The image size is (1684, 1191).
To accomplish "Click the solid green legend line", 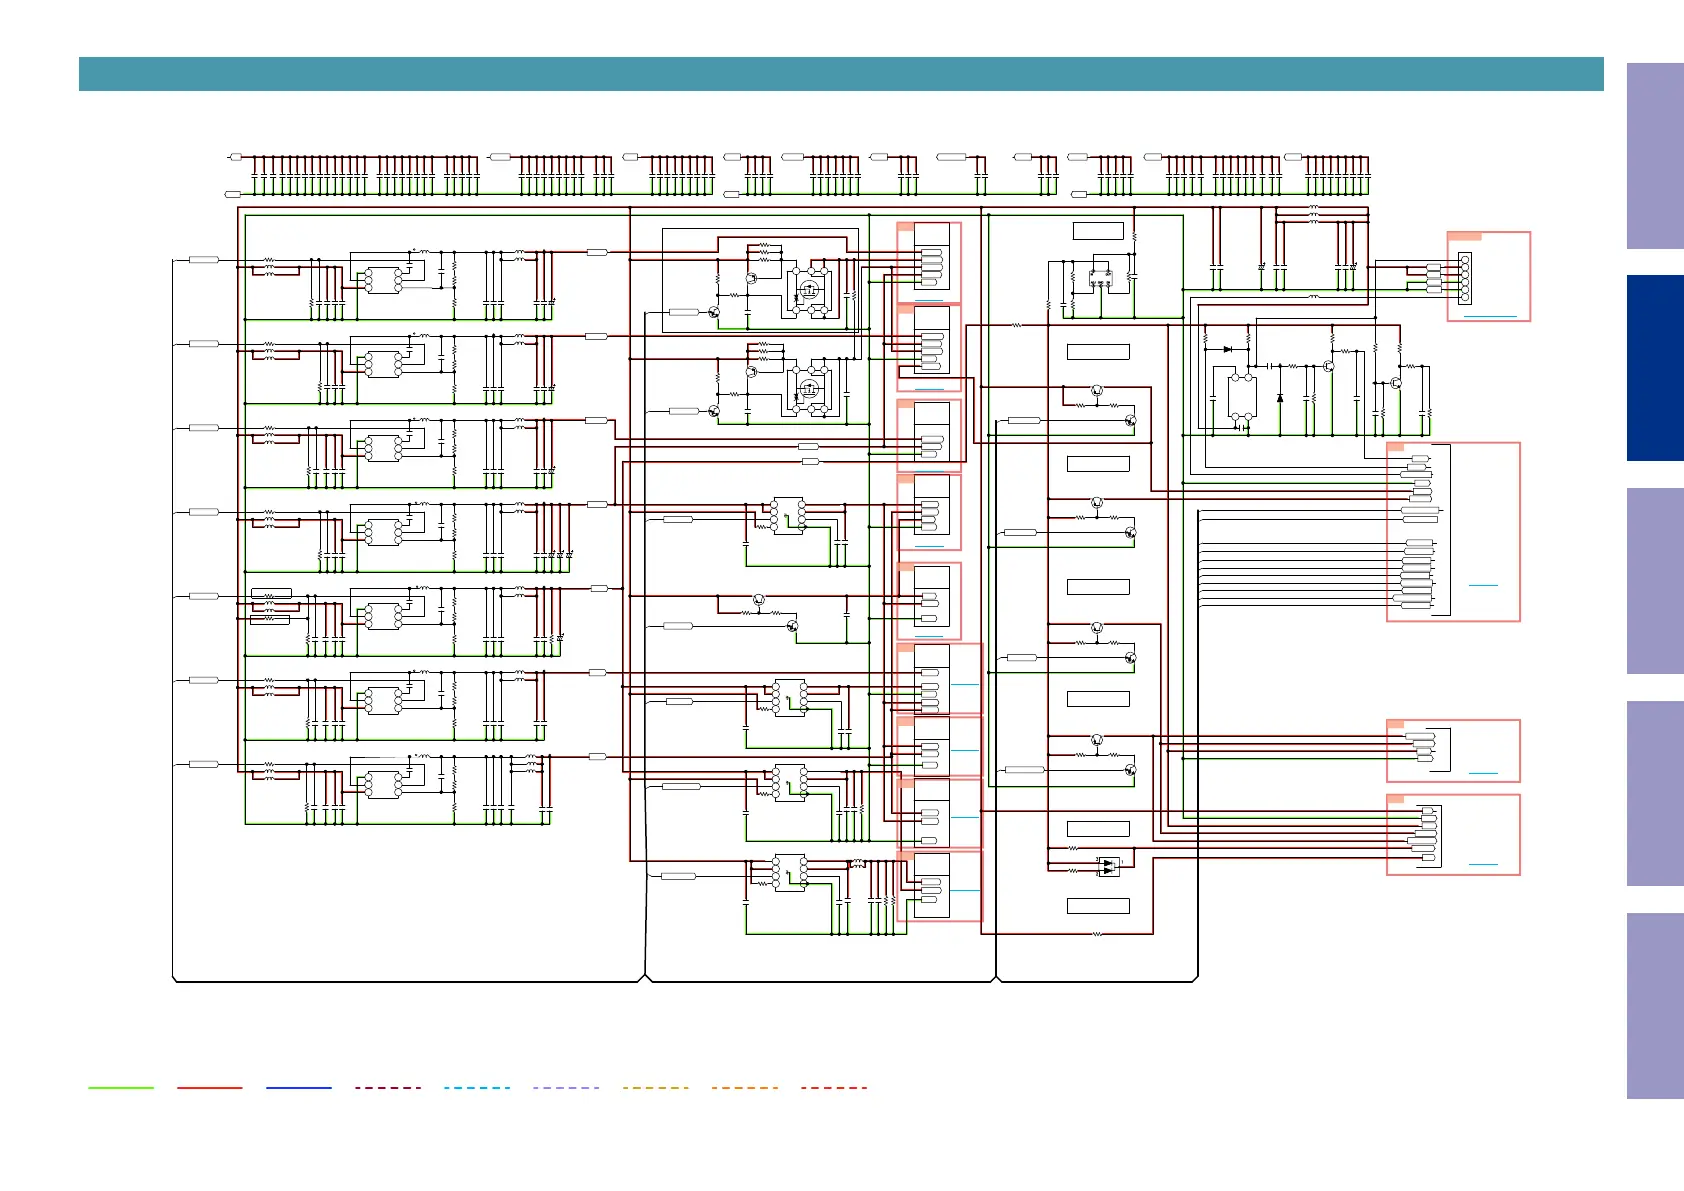I will (x=121, y=1087).
